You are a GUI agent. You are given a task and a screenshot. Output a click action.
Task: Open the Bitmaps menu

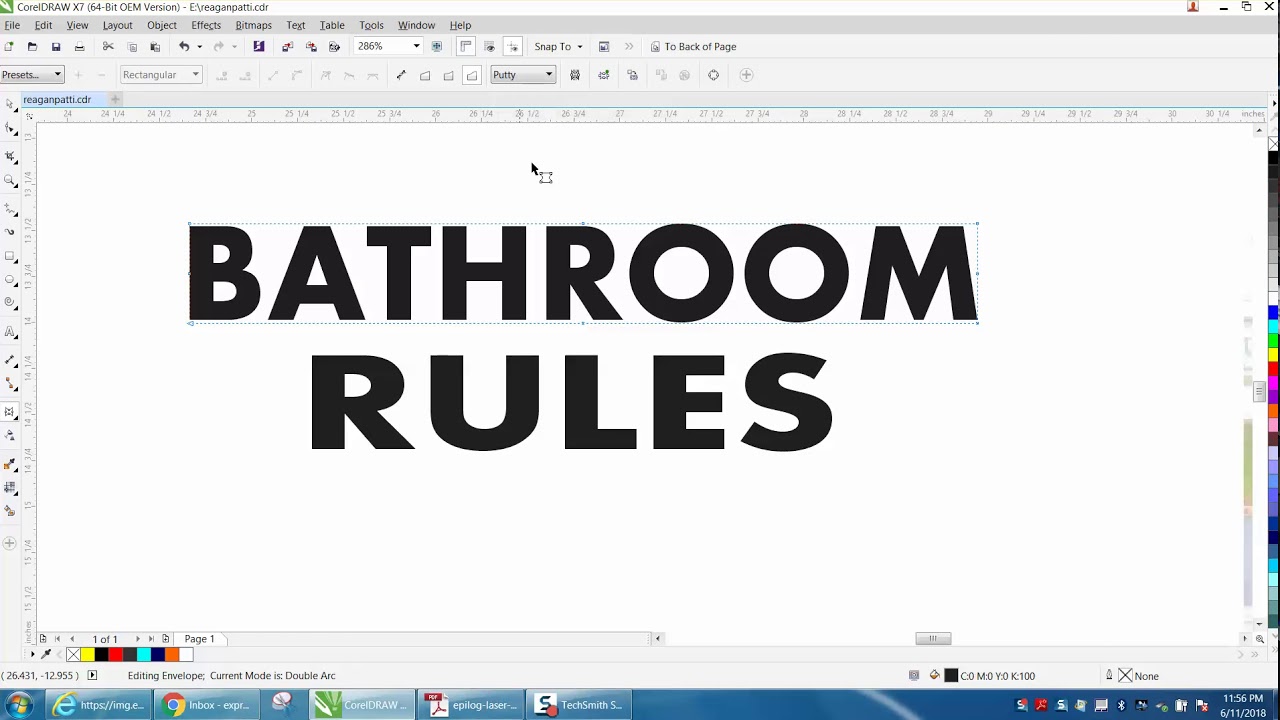(253, 25)
